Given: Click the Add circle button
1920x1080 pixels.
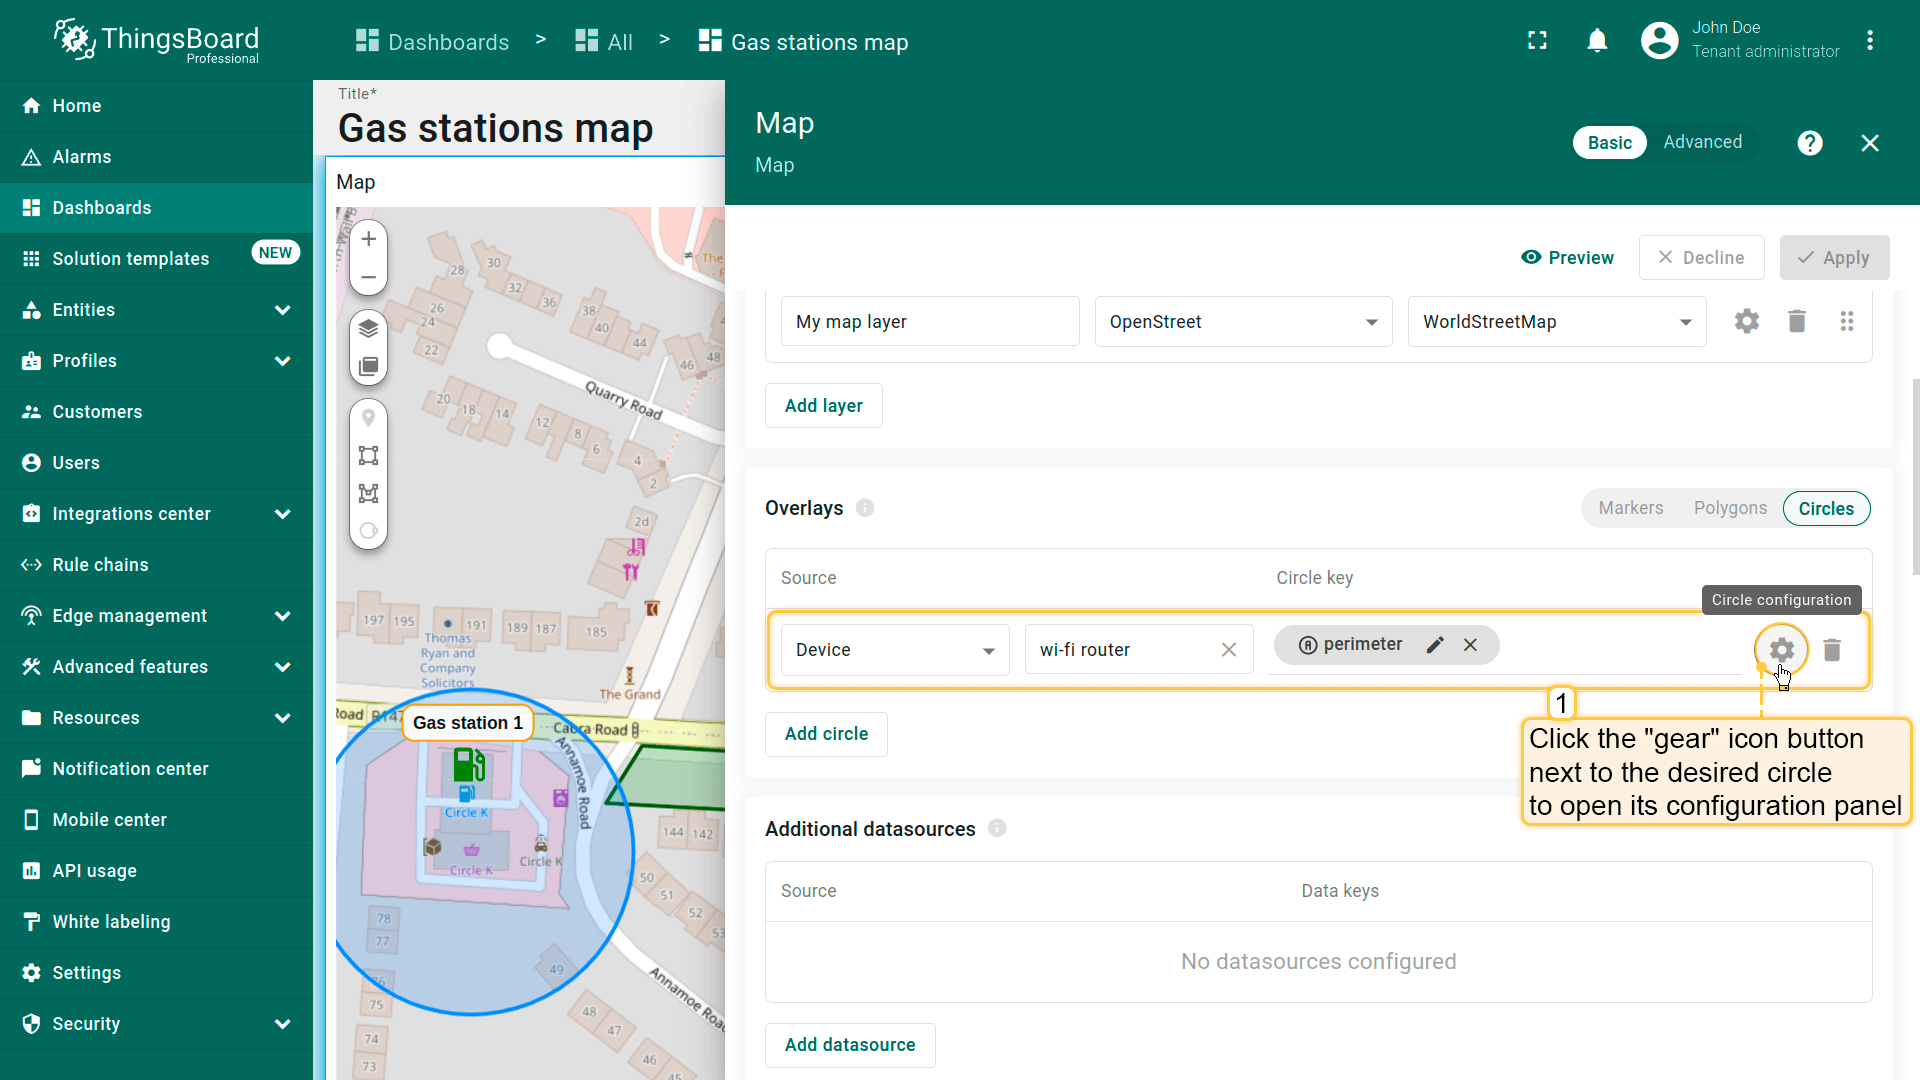Looking at the screenshot, I should (x=826, y=734).
